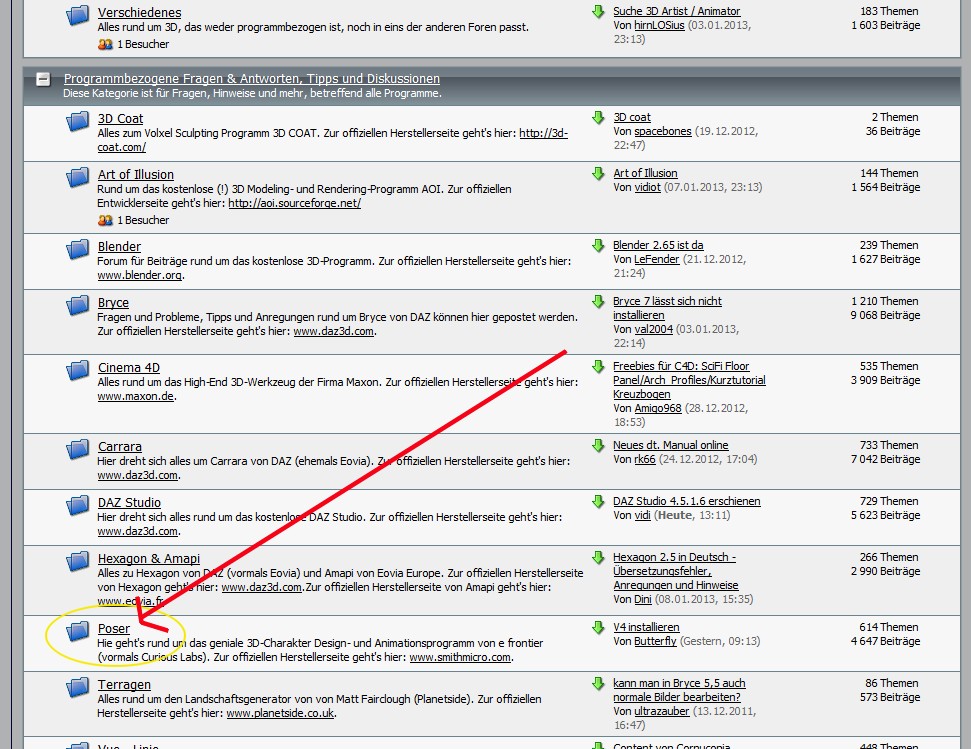Click visitors icon under Art of Illusion forum
Image resolution: width=971 pixels, height=749 pixels.
click(x=105, y=220)
